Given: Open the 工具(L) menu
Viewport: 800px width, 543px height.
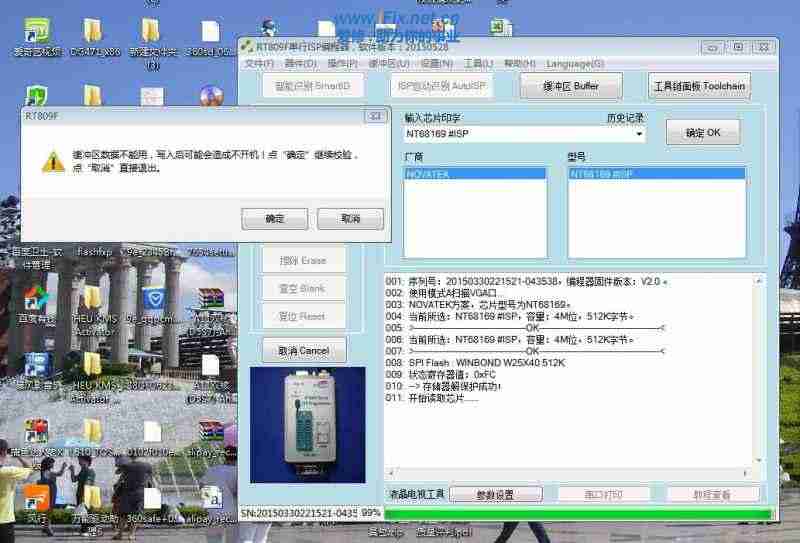Looking at the screenshot, I should pos(478,64).
